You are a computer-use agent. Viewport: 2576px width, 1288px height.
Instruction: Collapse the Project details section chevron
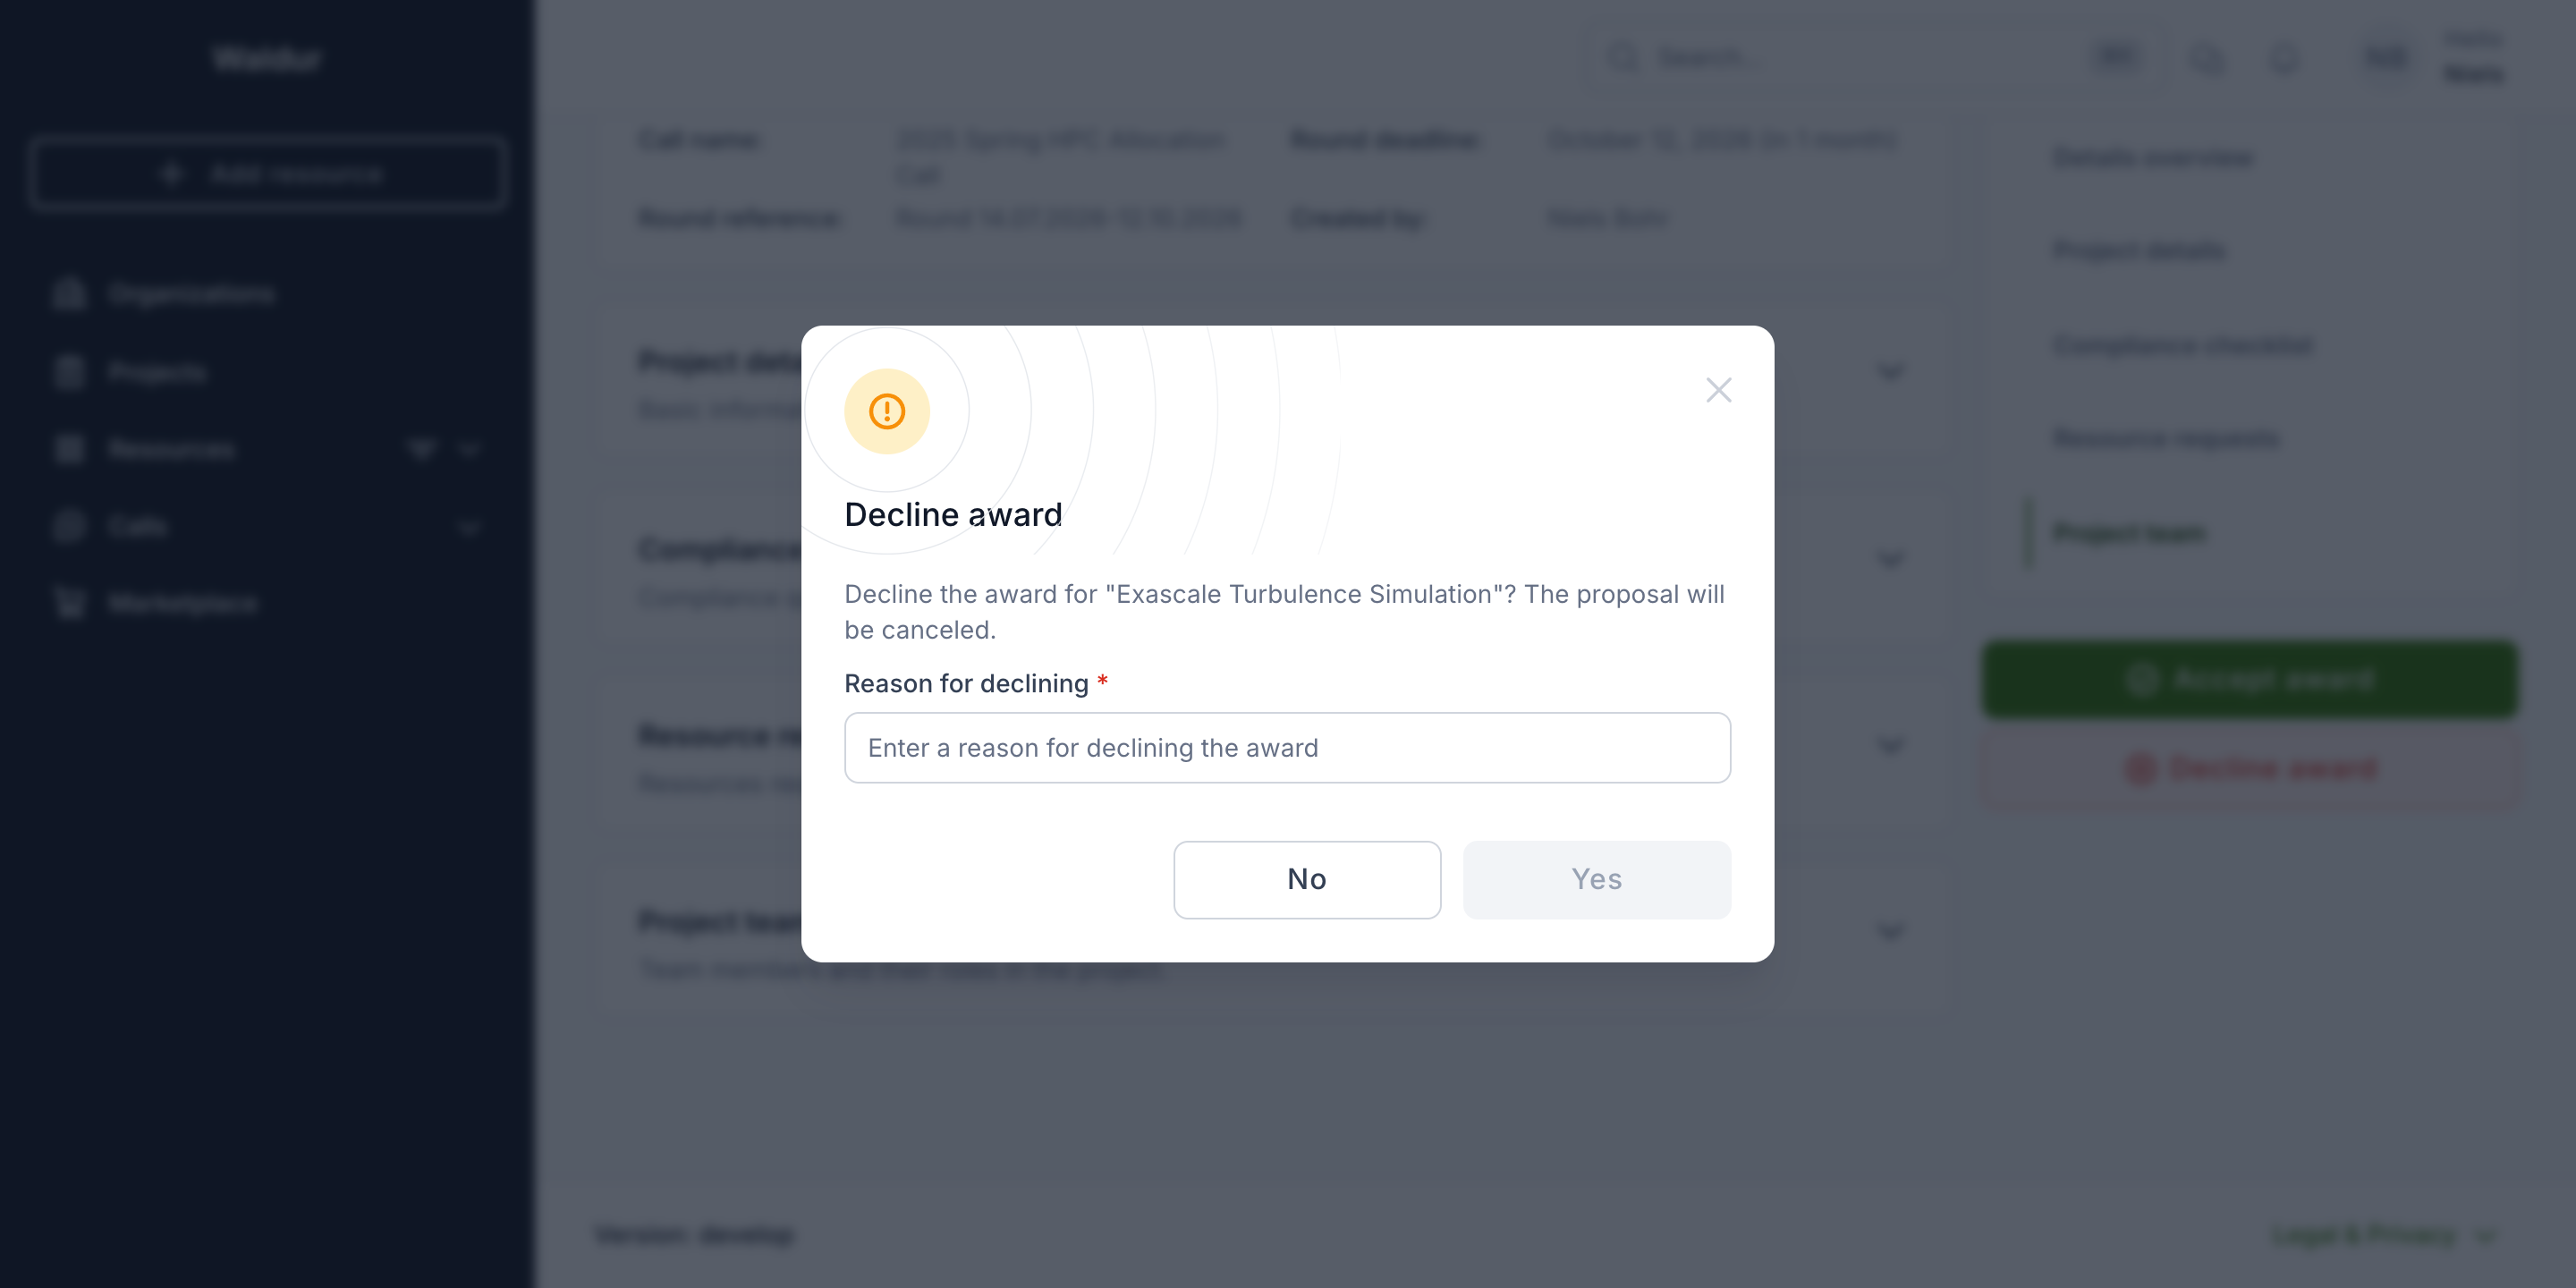1889,372
